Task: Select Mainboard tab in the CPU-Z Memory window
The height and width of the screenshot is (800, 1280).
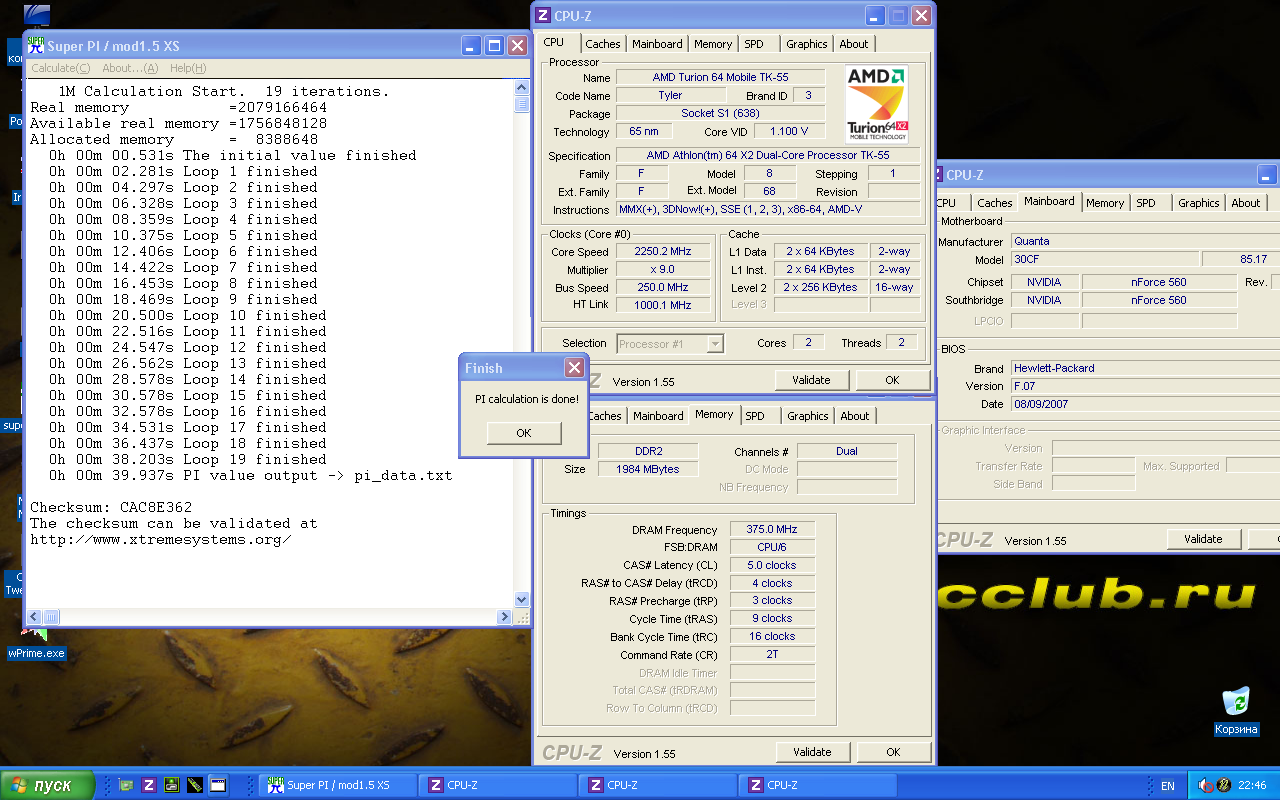Action: tap(658, 416)
